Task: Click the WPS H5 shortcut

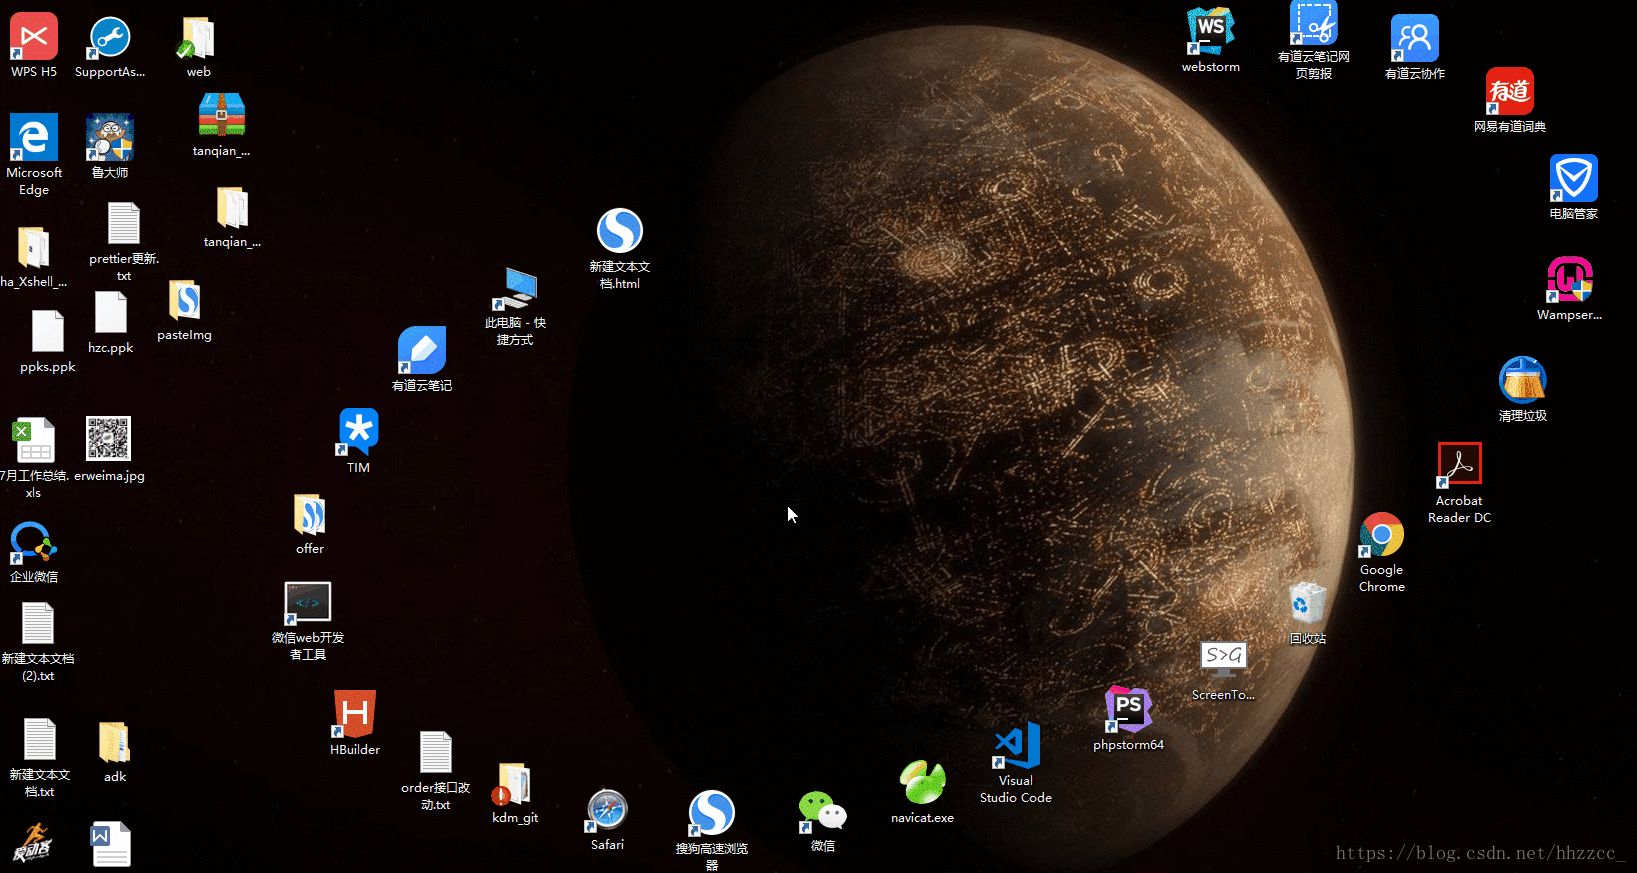Action: (x=34, y=38)
